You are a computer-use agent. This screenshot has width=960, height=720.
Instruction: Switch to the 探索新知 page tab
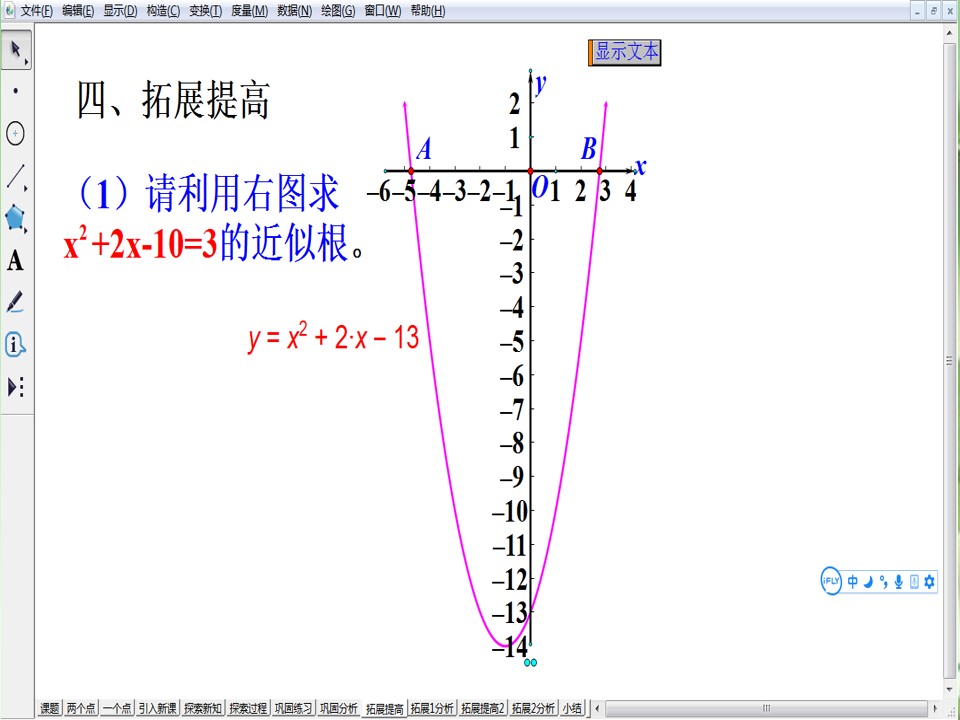203,708
